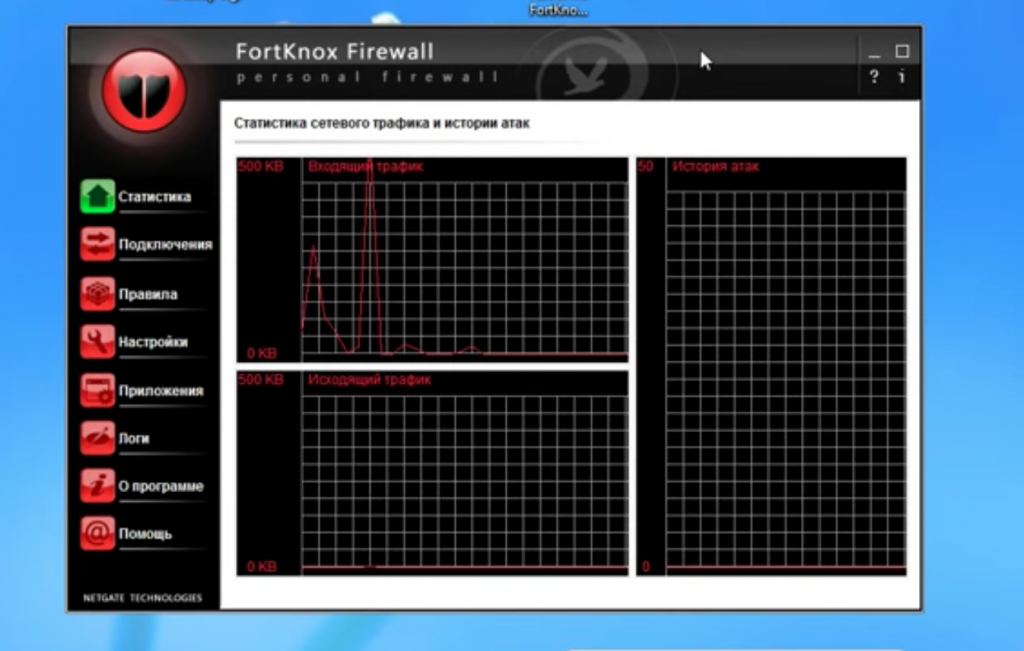Image resolution: width=1024 pixels, height=651 pixels.
Task: Go to the Правила section label
Action: tap(148, 294)
